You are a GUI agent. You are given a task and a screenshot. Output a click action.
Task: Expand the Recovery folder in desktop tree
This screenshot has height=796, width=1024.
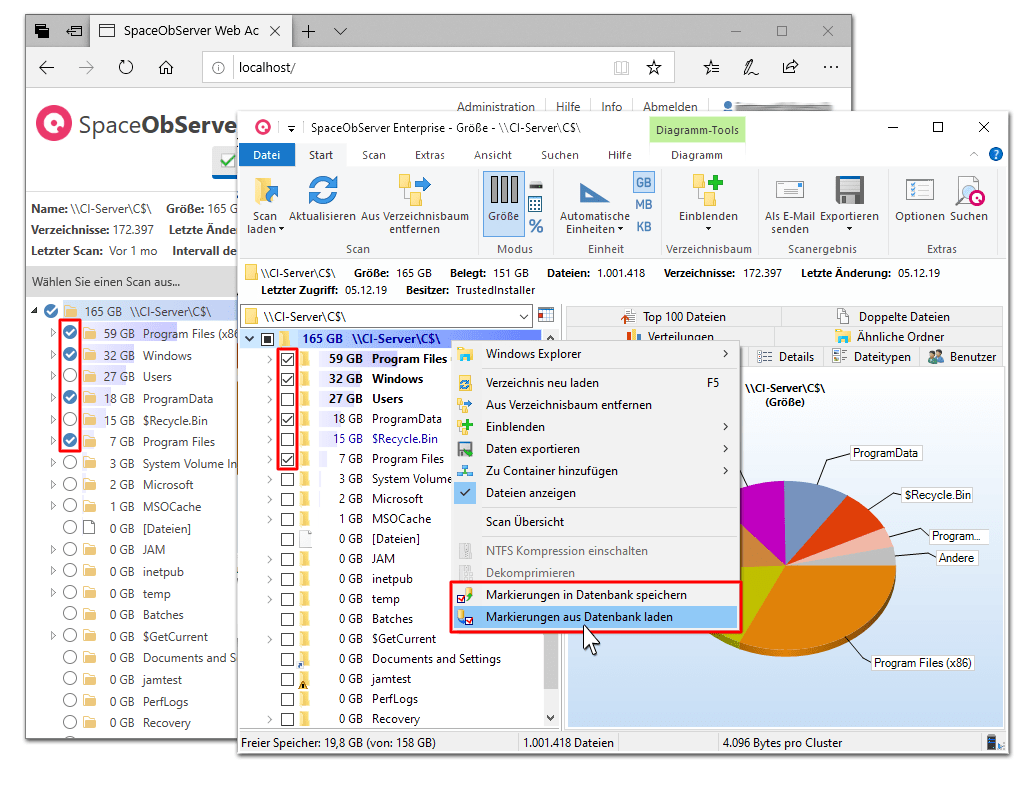pos(270,719)
